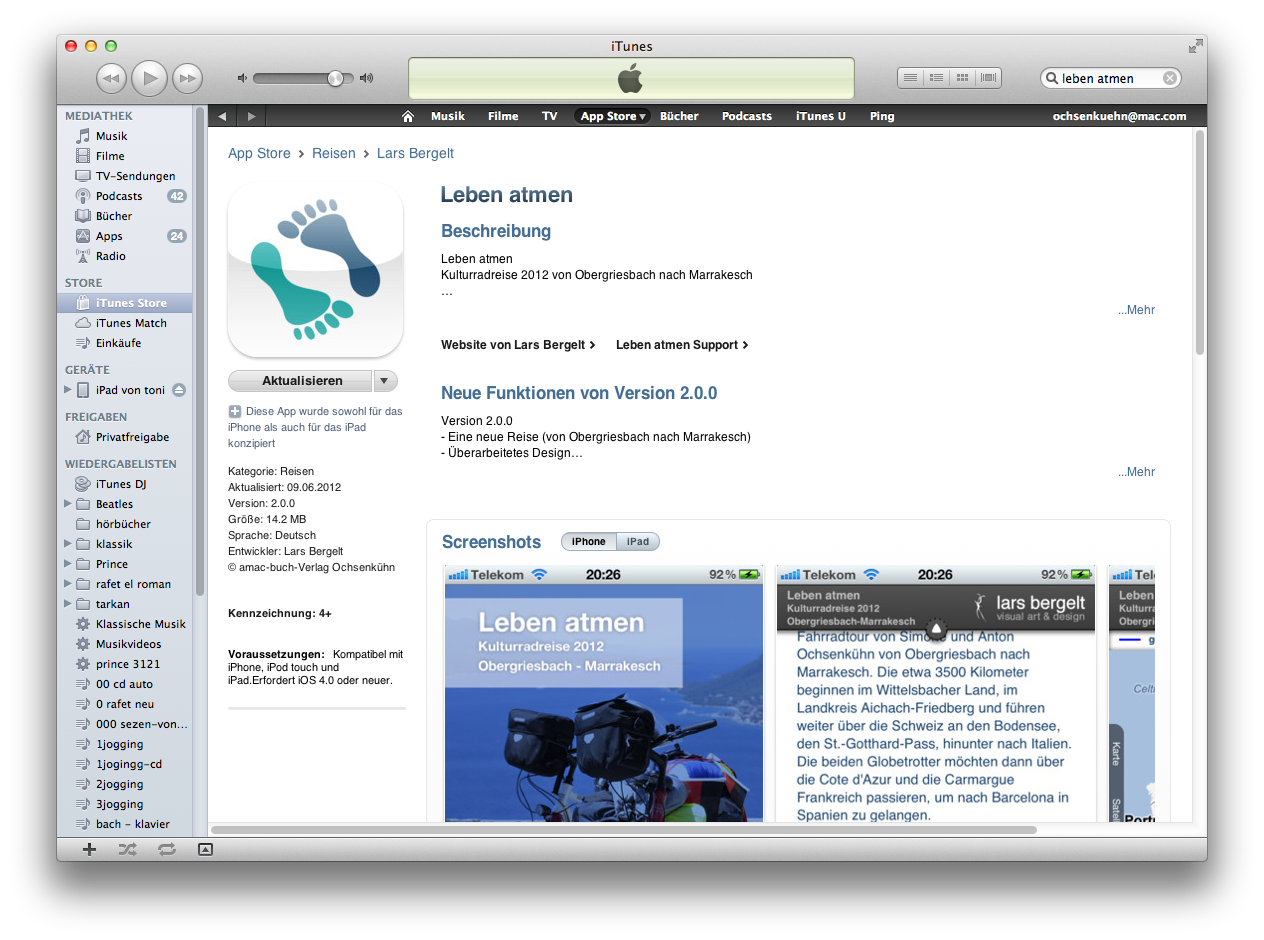Image resolution: width=1264 pixels, height=940 pixels.
Task: Click in the search field containing 'leben atmen'
Action: (x=1110, y=78)
